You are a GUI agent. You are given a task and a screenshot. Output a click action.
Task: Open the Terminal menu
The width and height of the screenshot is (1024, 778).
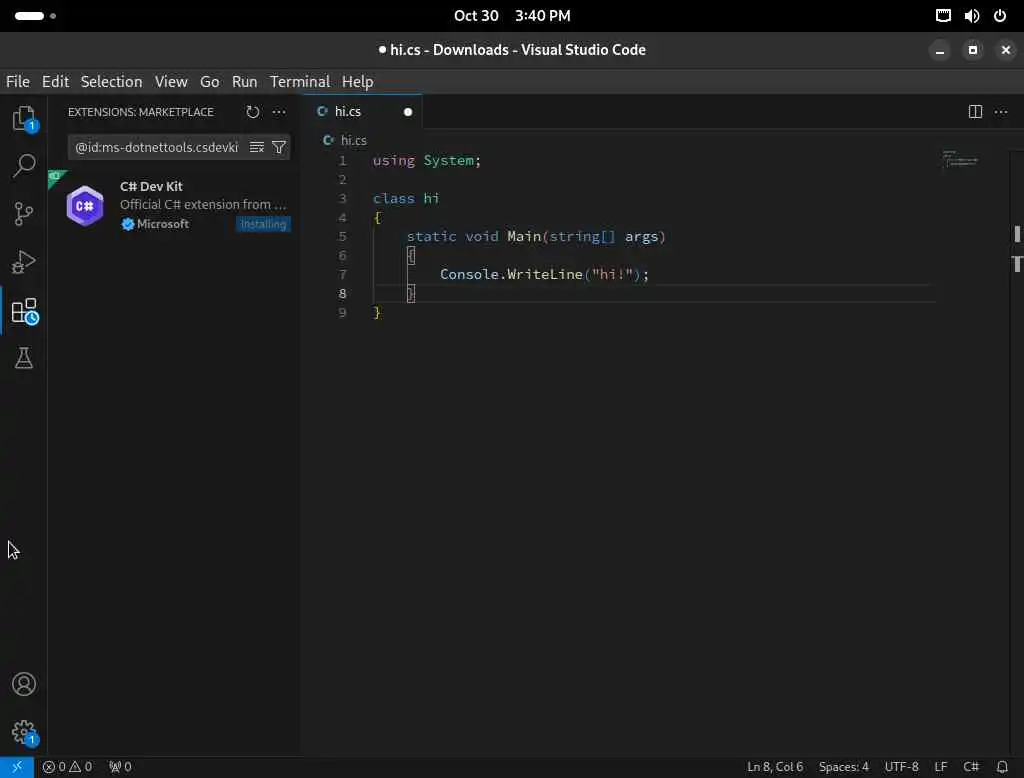click(x=300, y=82)
